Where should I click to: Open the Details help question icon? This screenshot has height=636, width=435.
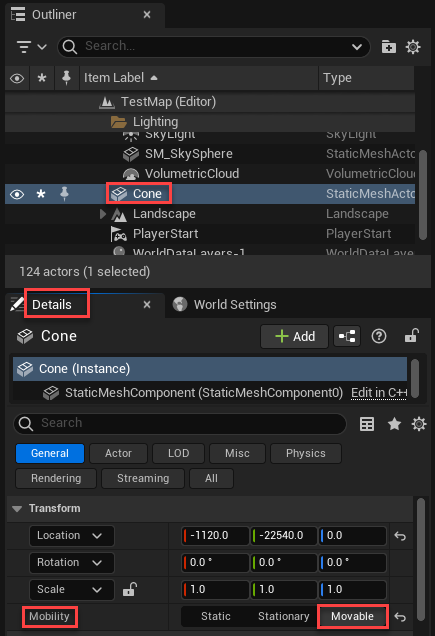click(379, 336)
